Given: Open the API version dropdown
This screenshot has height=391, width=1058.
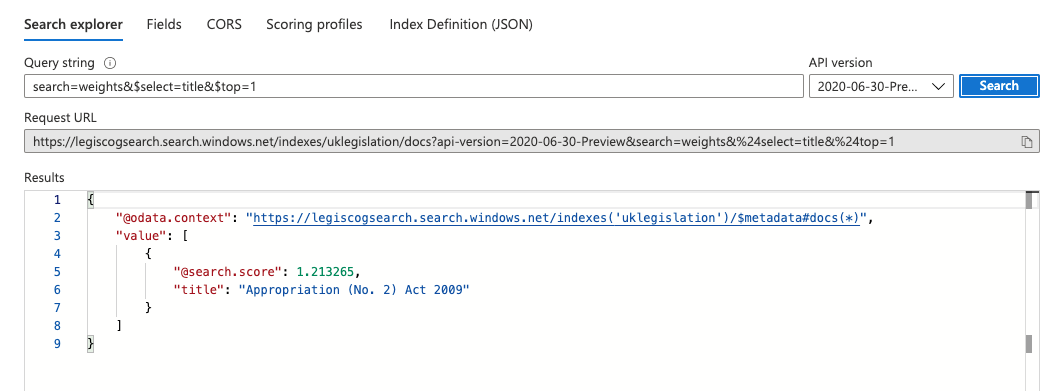Looking at the screenshot, I should click(881, 86).
